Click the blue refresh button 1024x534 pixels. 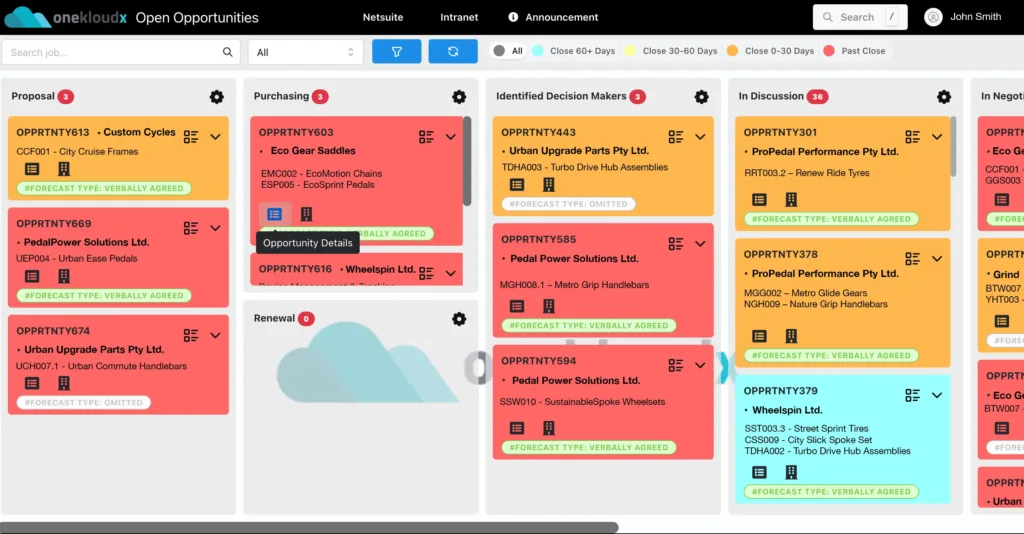pyautogui.click(x=453, y=52)
